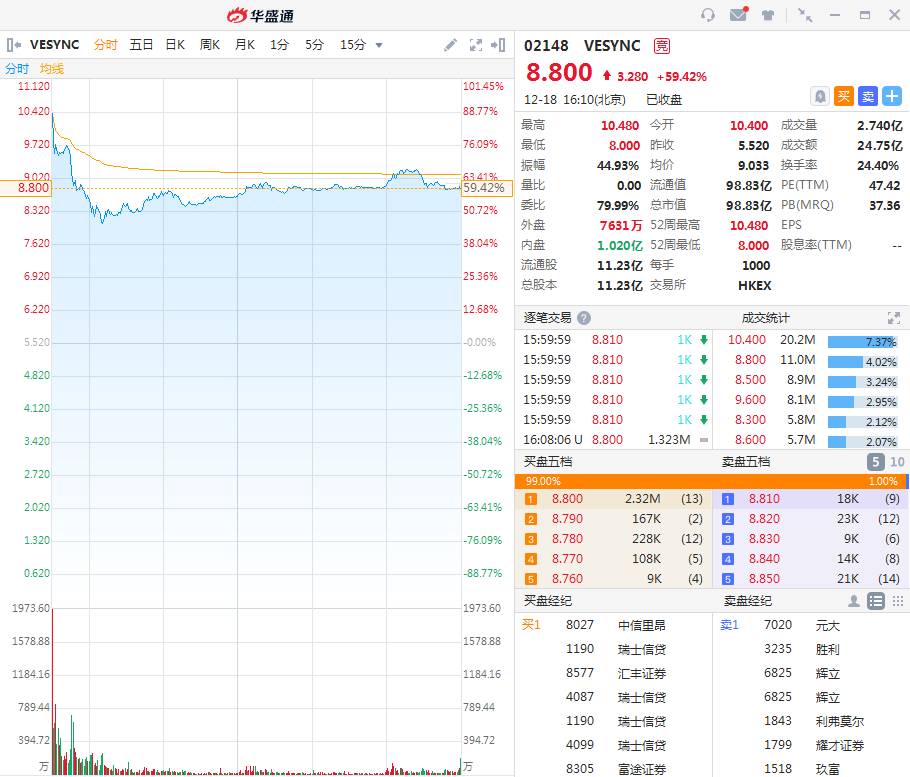This screenshot has height=777, width=910.
Task: Select ask level 4 at 8.840
Action: [x=811, y=559]
